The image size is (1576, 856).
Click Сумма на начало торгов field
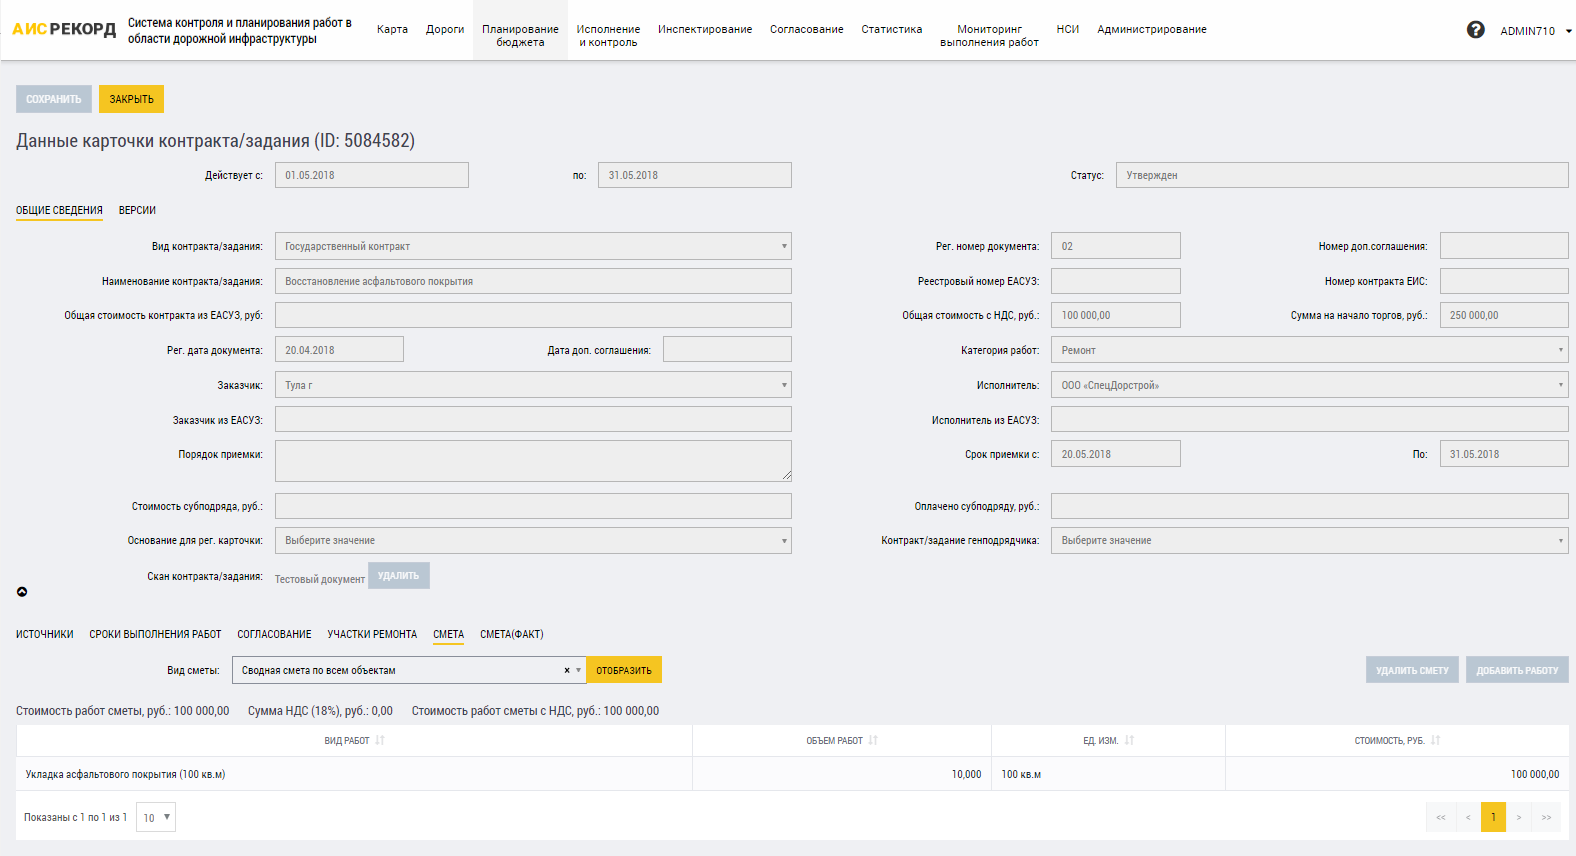(1504, 315)
